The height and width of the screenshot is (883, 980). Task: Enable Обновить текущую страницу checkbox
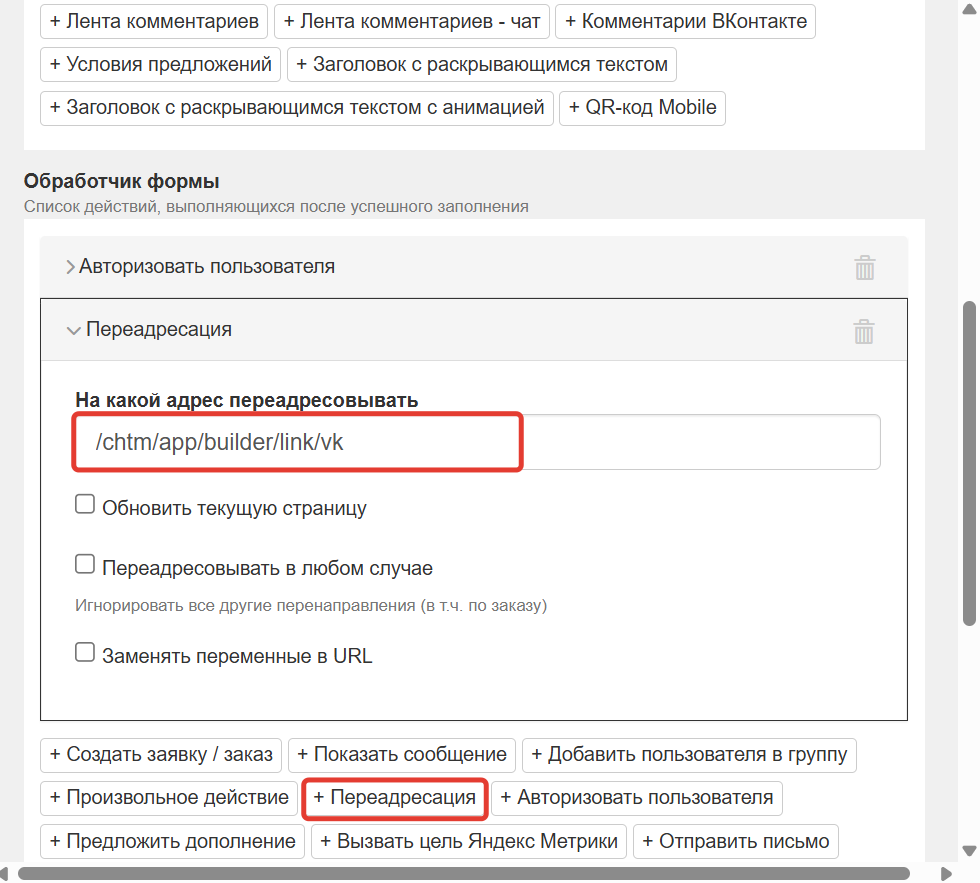click(85, 503)
